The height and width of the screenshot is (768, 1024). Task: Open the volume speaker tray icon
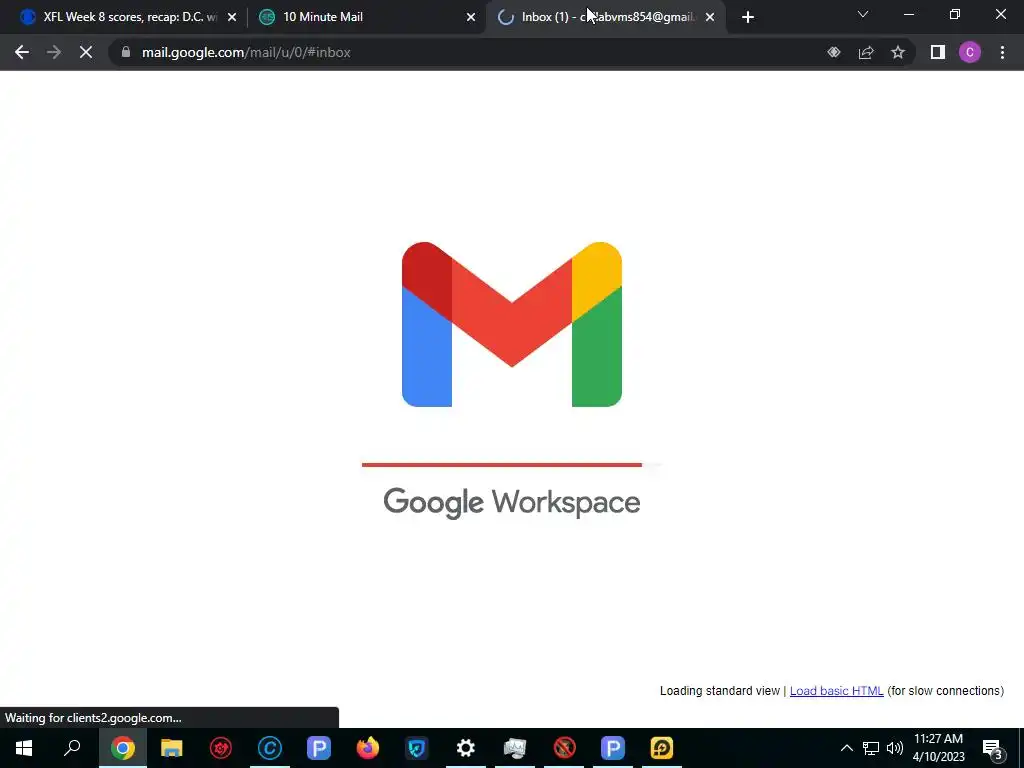(895, 748)
